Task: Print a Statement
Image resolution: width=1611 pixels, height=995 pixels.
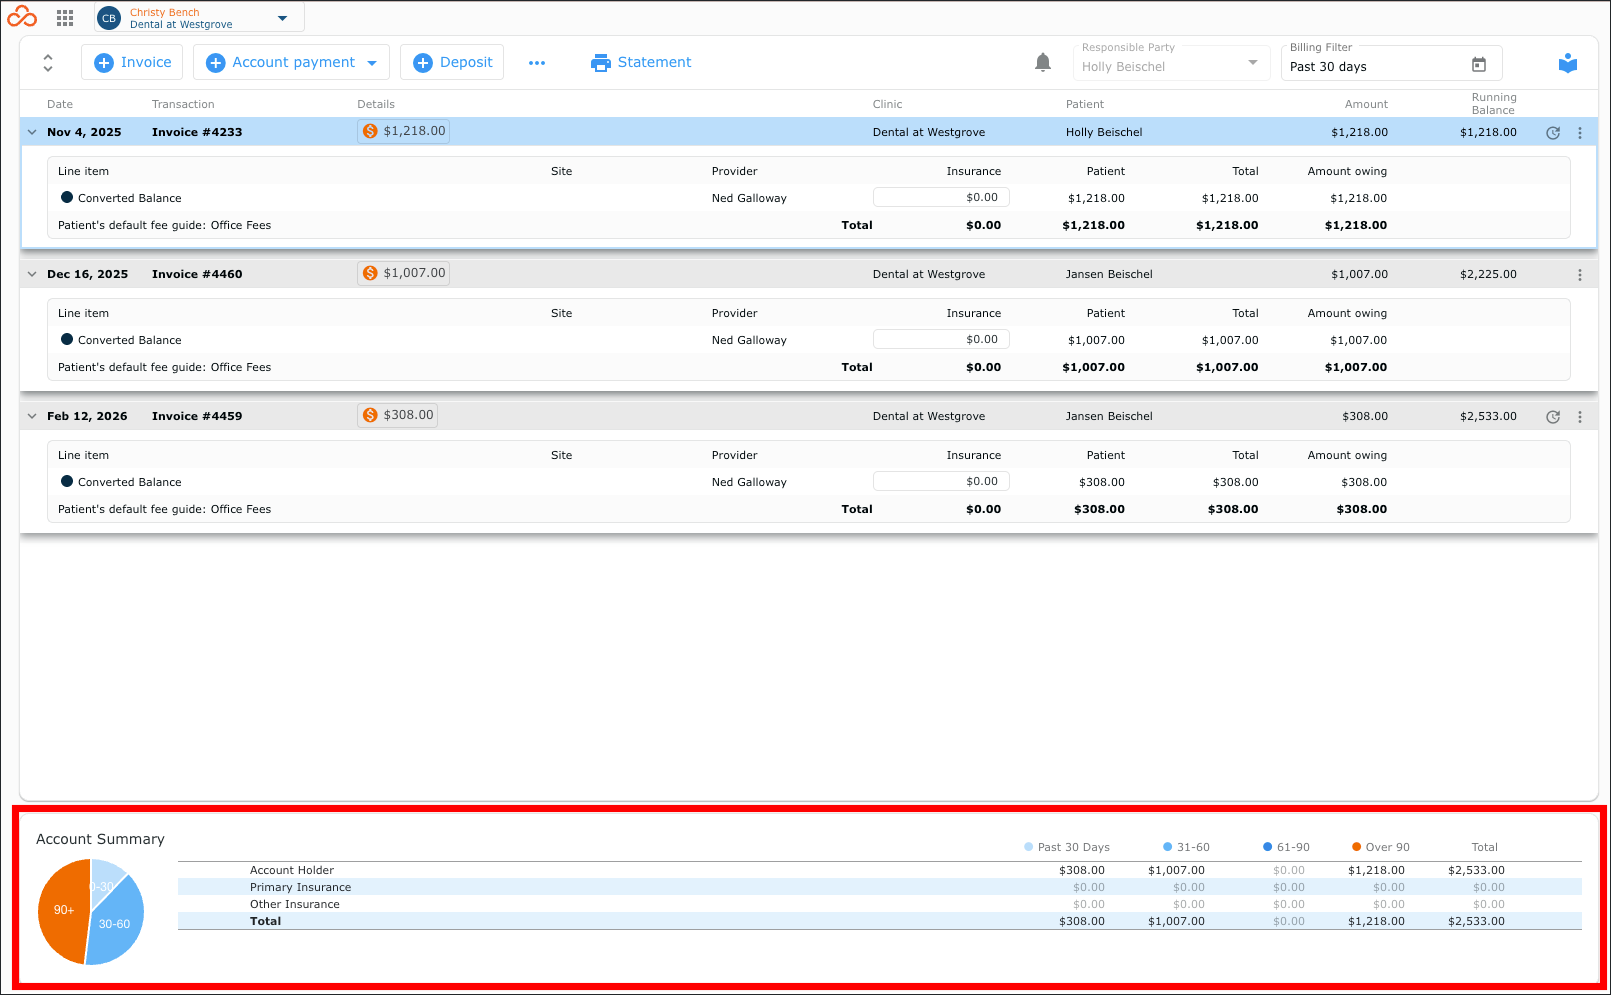Action: 641,62
